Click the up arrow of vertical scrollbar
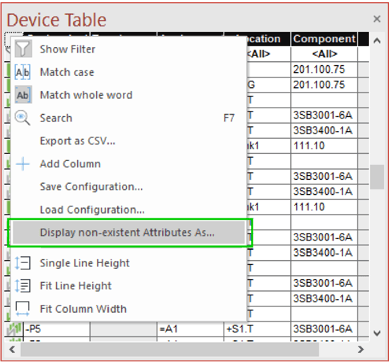389x362 pixels. pos(377,41)
